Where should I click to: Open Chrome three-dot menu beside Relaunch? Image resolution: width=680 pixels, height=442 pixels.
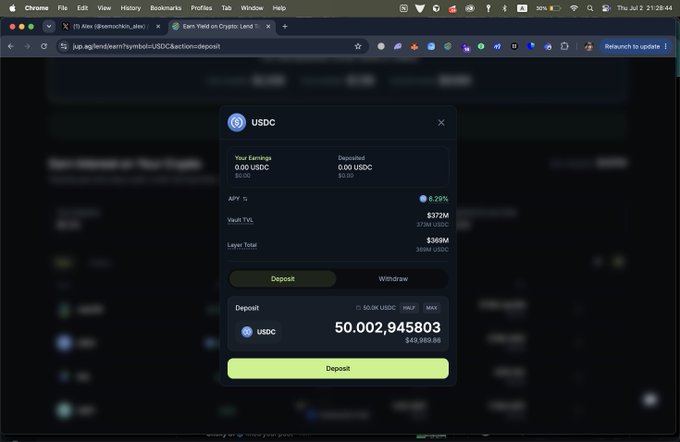click(x=666, y=46)
